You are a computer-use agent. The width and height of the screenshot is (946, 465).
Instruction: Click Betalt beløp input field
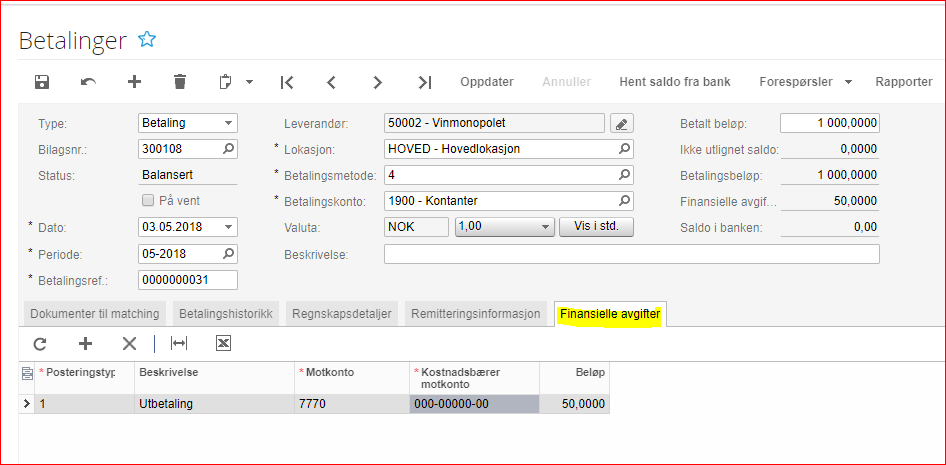coord(830,123)
